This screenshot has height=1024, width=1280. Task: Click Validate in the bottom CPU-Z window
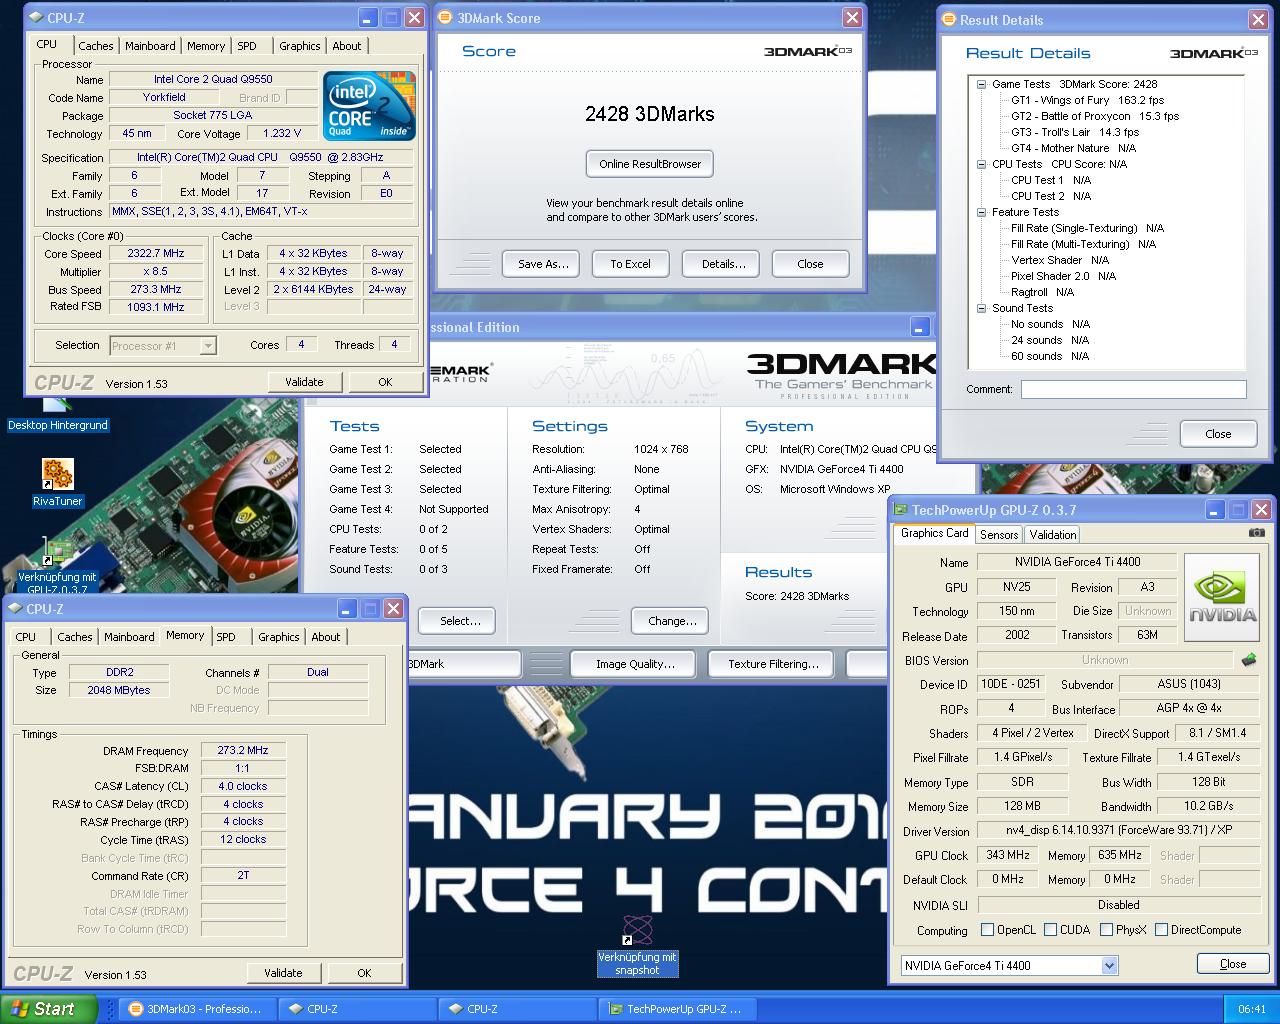(x=283, y=973)
